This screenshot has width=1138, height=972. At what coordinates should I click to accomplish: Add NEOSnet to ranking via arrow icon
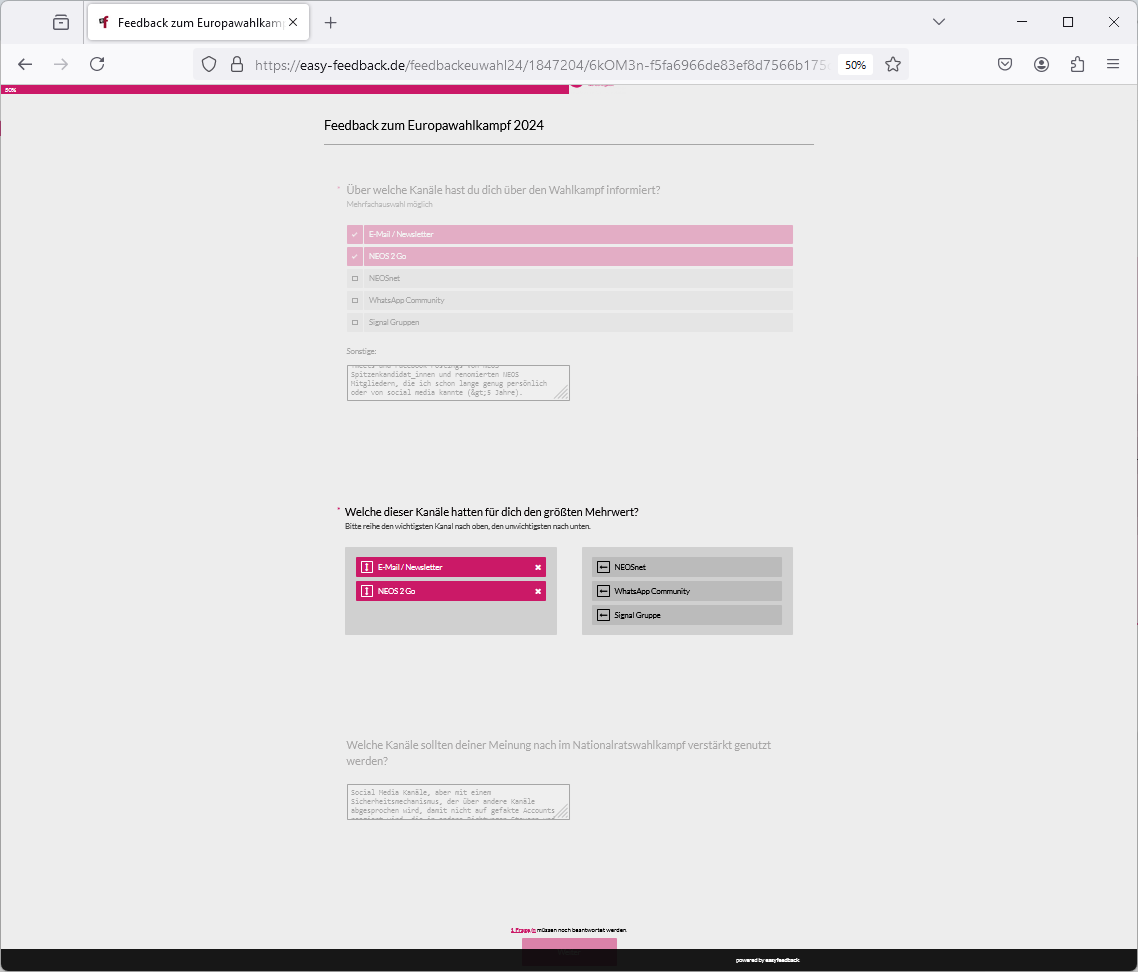point(603,567)
